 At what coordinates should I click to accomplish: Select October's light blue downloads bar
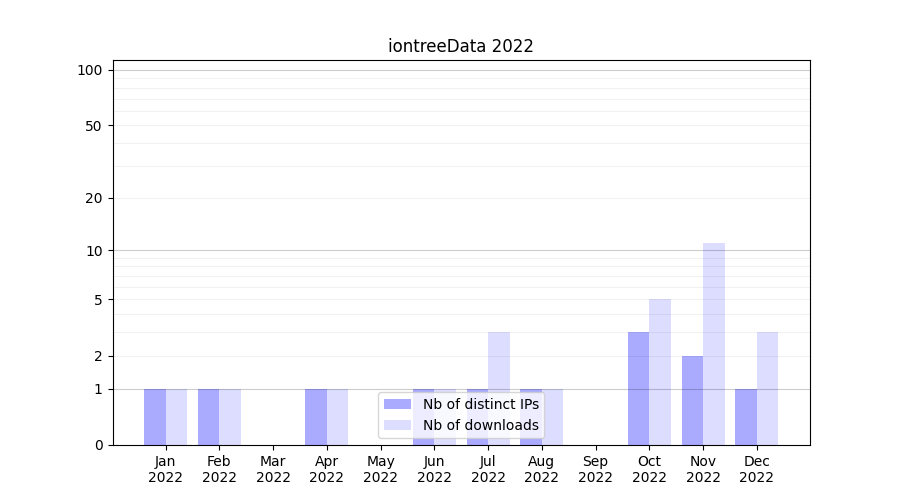point(660,371)
